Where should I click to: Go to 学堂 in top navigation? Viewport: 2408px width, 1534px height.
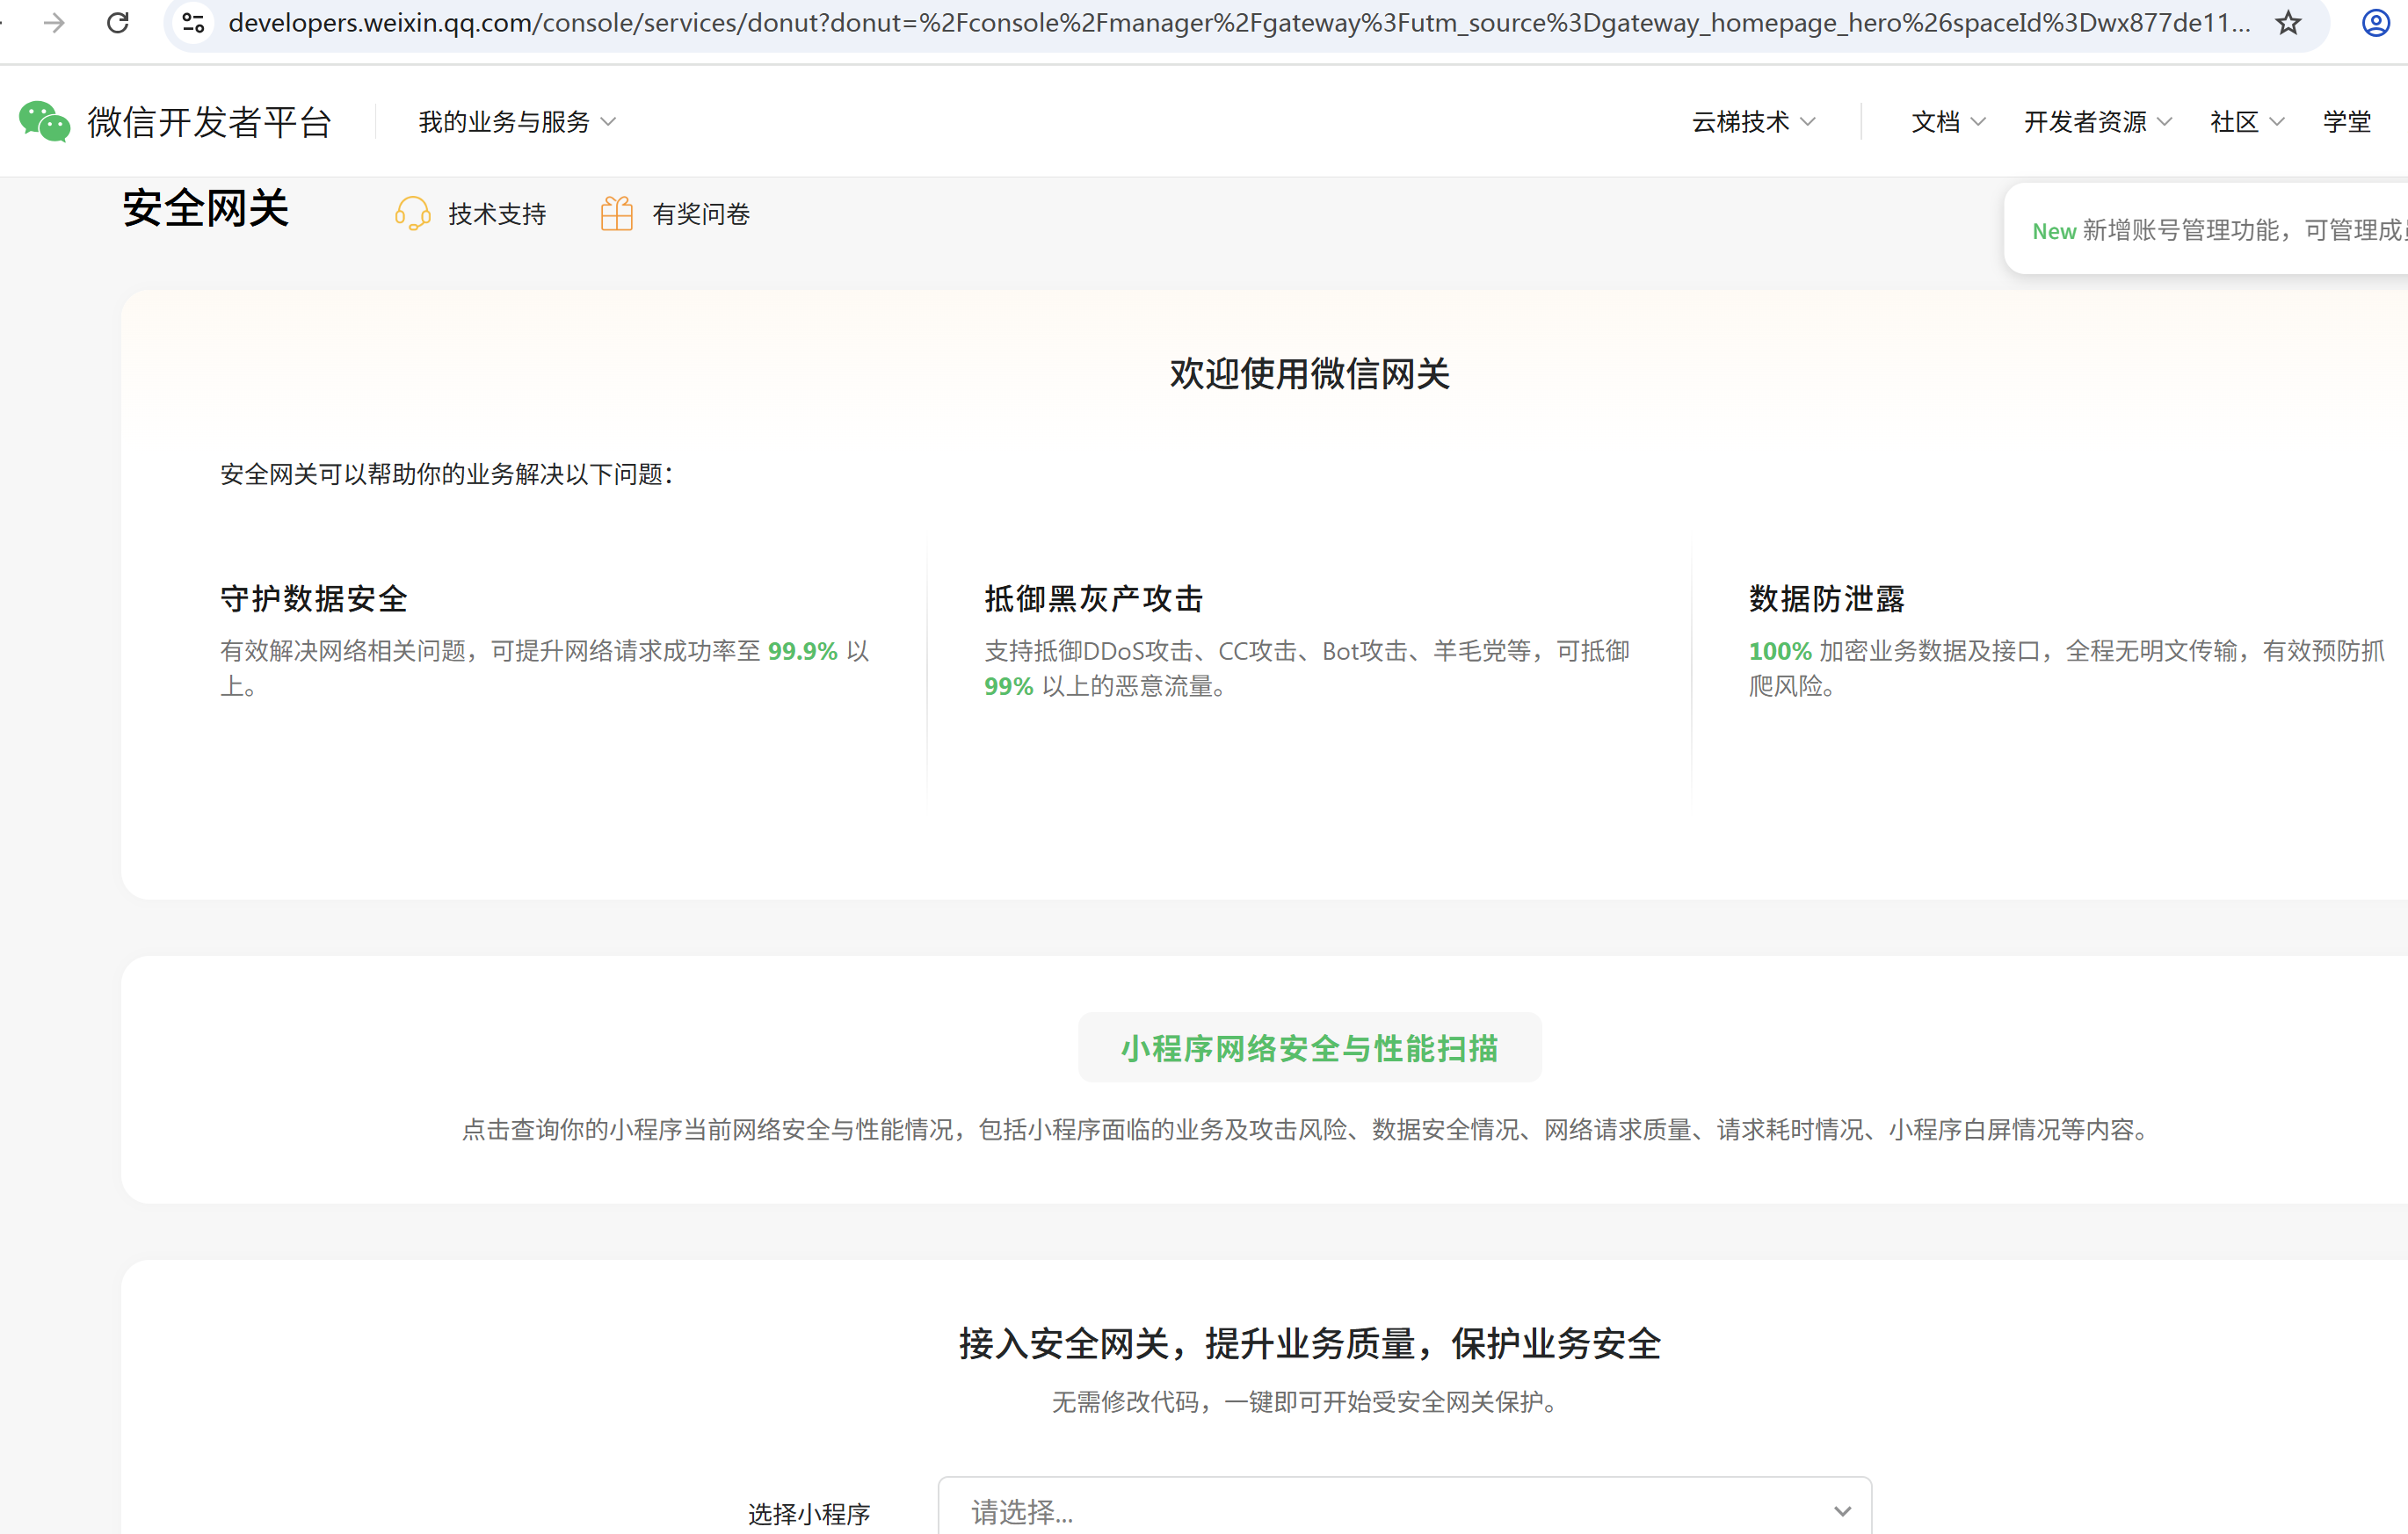coord(2346,122)
